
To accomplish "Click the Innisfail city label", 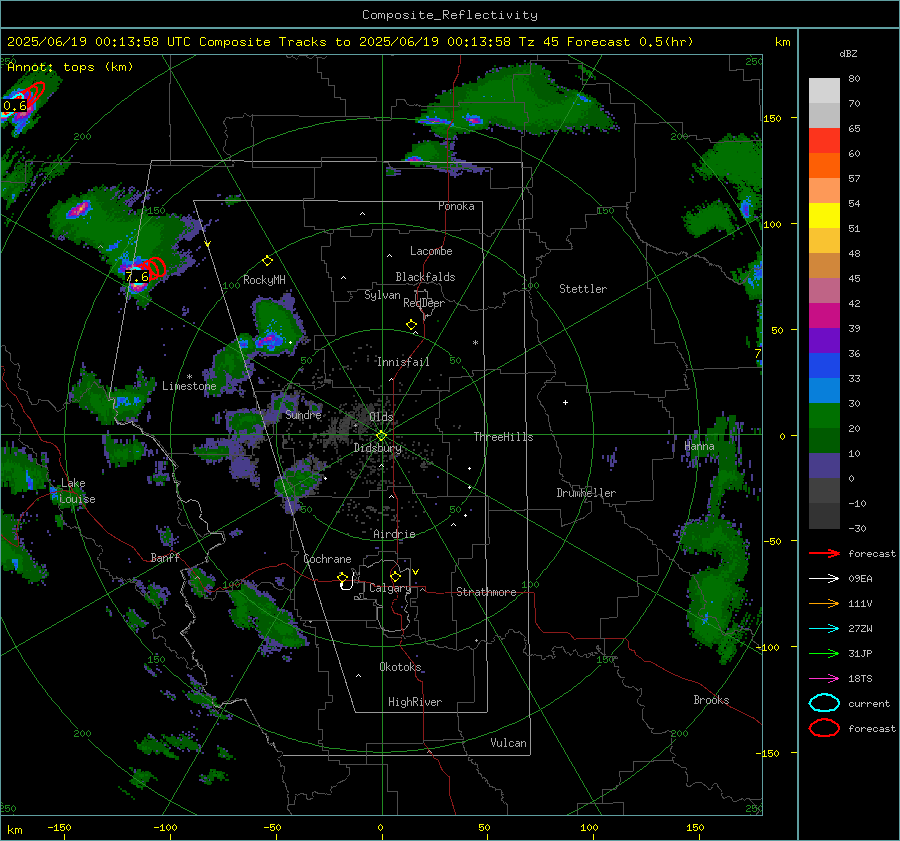I will point(403,362).
